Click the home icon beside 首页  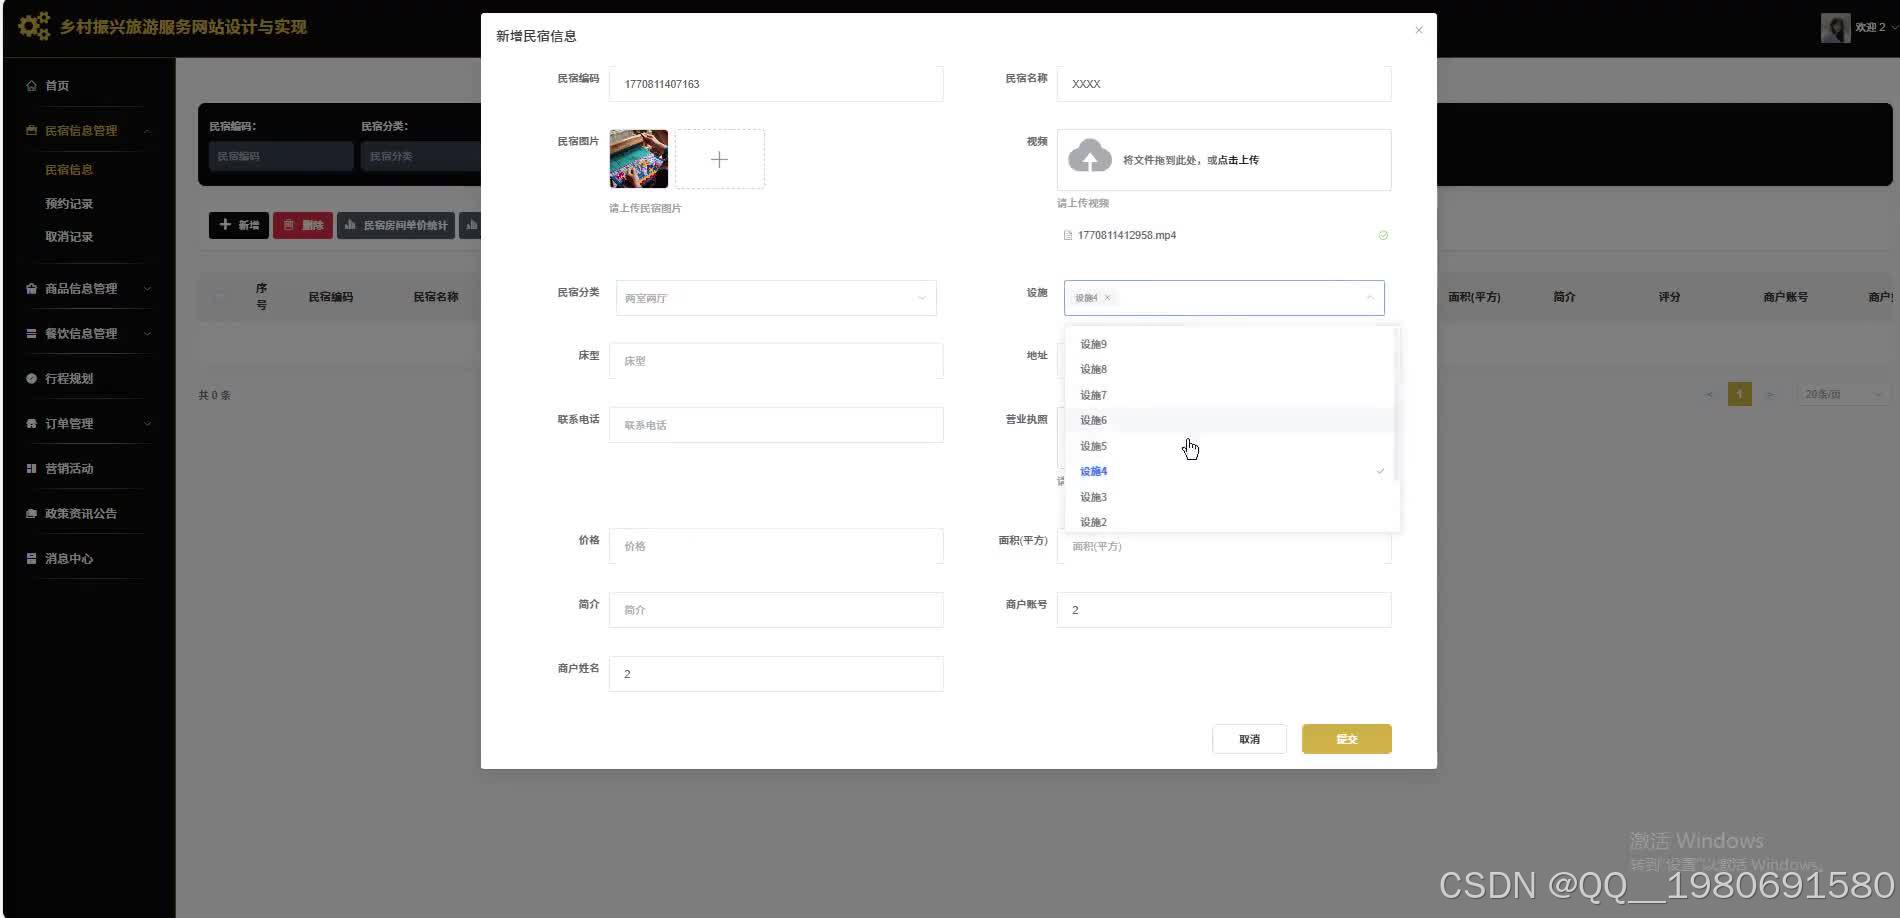[31, 86]
